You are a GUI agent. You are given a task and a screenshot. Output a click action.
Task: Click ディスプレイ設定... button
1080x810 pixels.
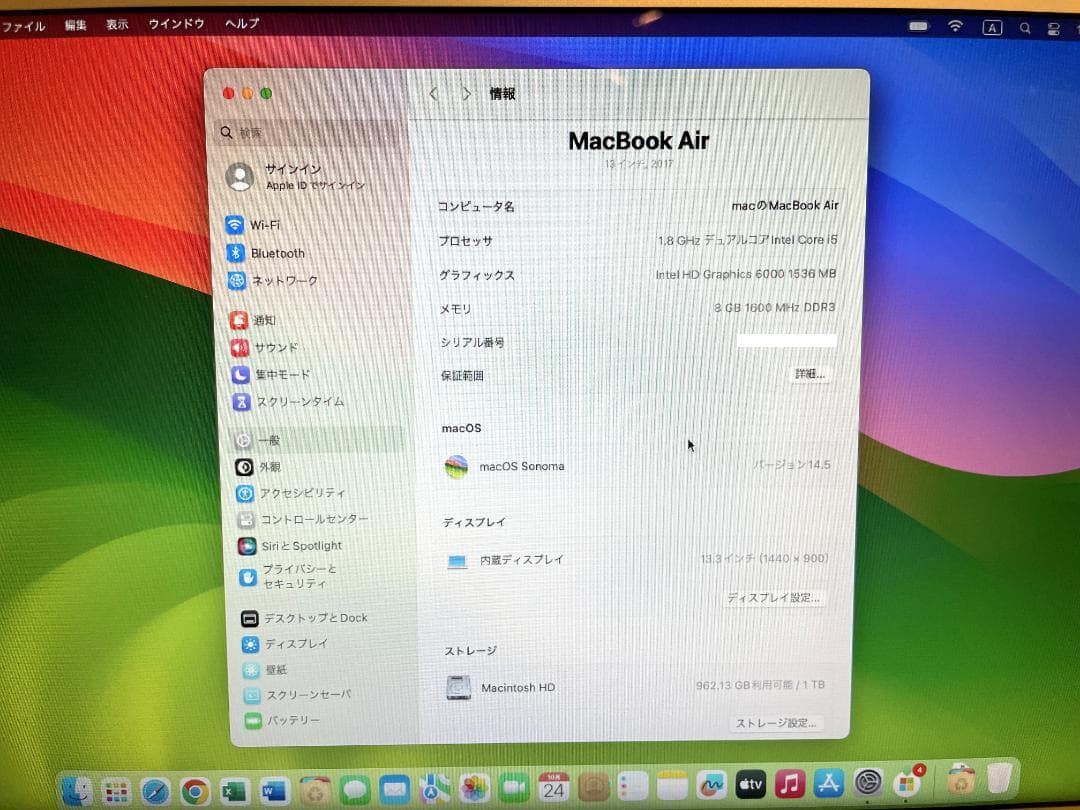[x=773, y=598]
